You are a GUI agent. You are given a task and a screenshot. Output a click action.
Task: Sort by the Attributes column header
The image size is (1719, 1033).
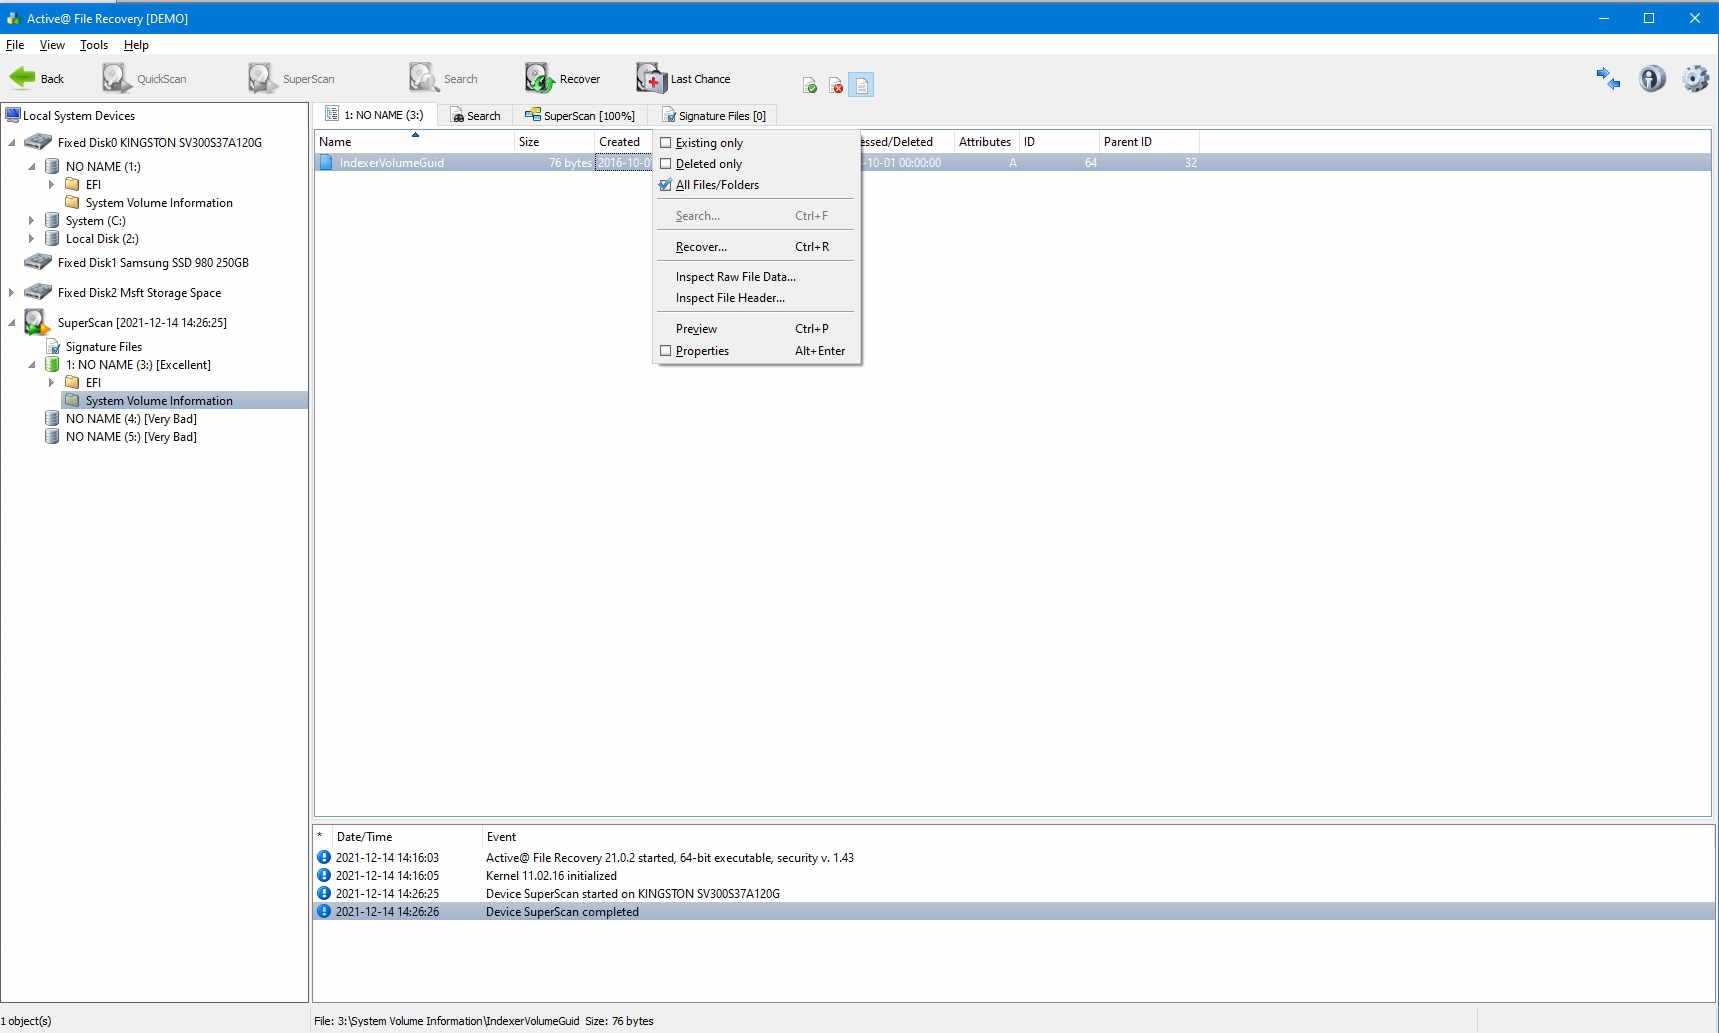986,142
